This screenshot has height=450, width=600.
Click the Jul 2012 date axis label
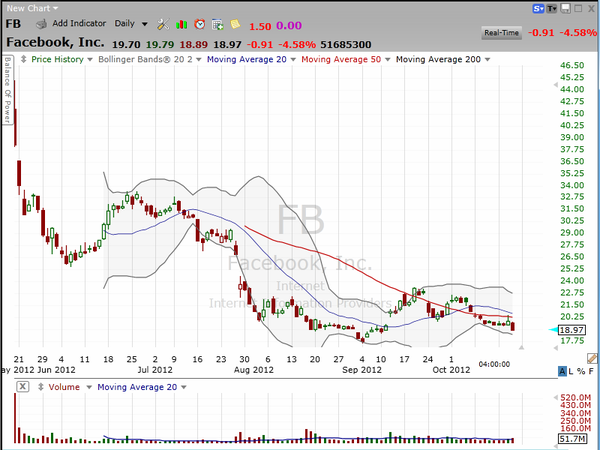click(155, 370)
